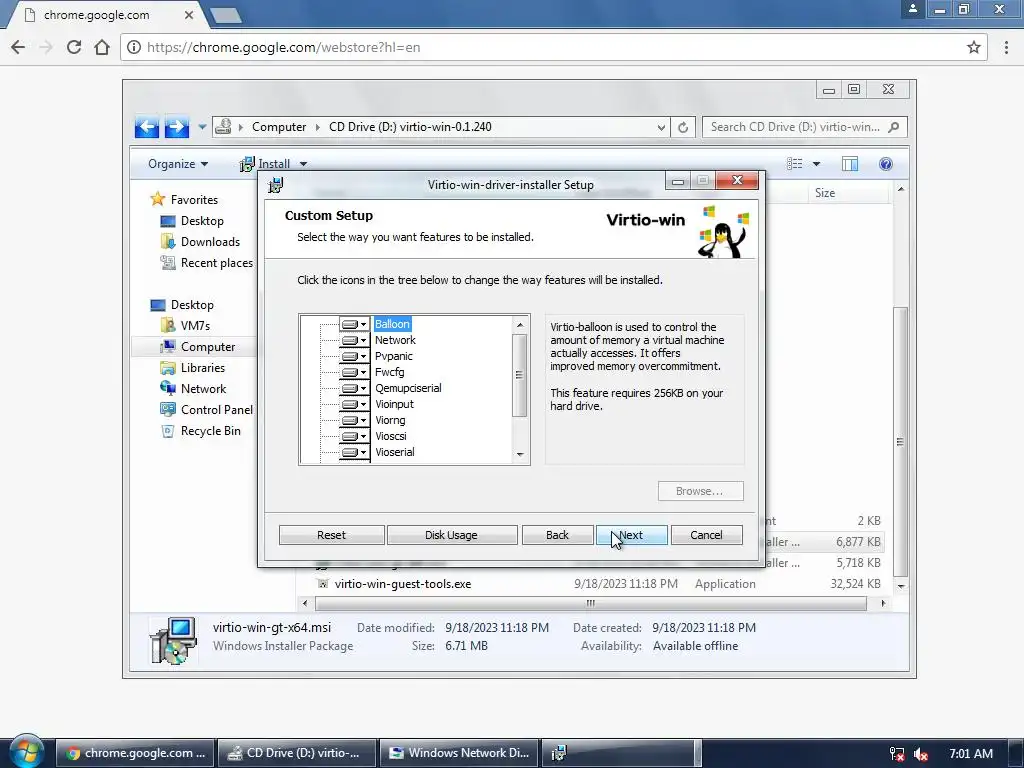Open Vioserial feature install-state dropdown icon
1024x768 pixels.
[355, 453]
